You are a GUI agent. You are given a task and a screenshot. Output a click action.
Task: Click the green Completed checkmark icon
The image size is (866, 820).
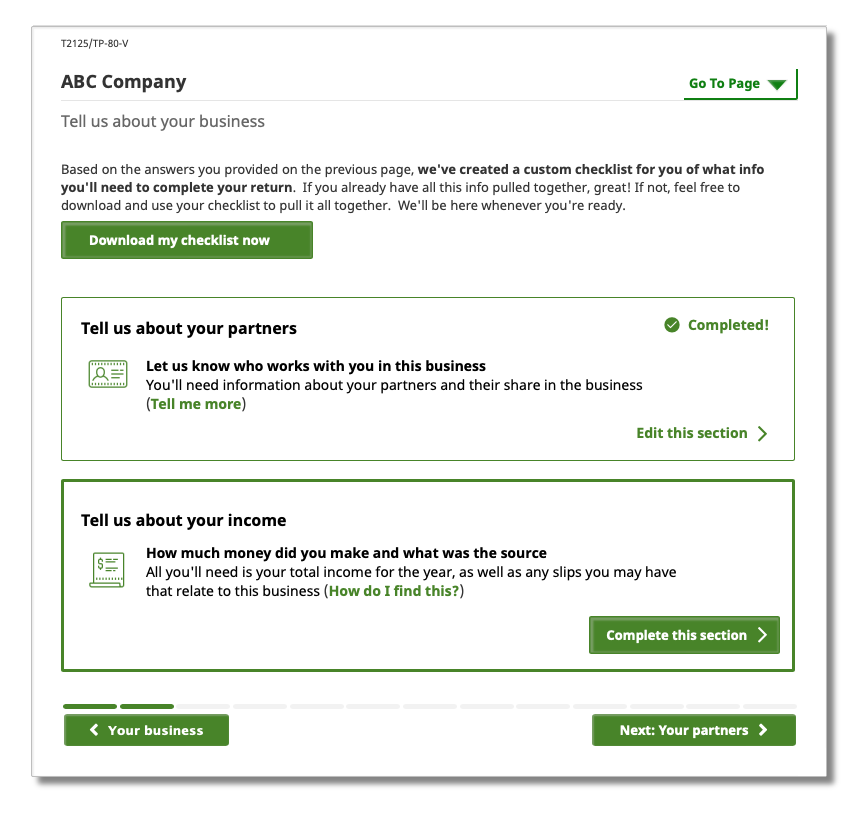point(672,325)
